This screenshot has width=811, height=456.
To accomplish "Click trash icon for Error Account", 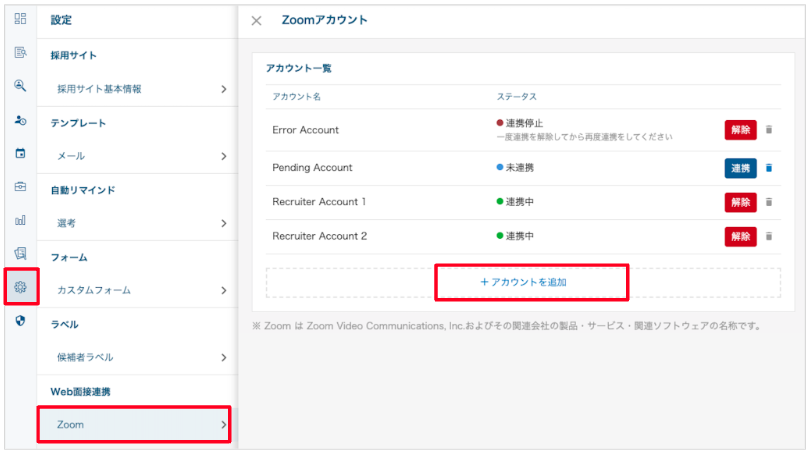I will coord(769,130).
